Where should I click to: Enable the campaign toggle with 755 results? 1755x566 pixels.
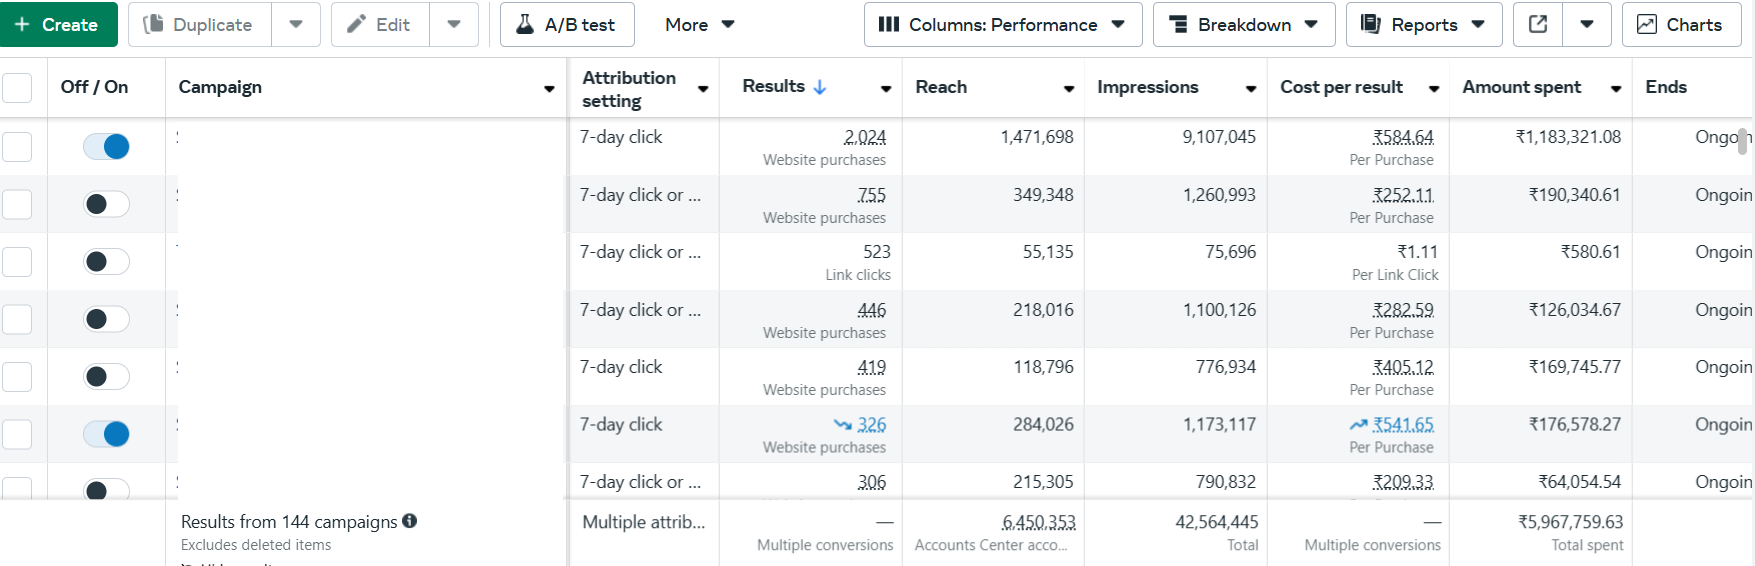(106, 204)
